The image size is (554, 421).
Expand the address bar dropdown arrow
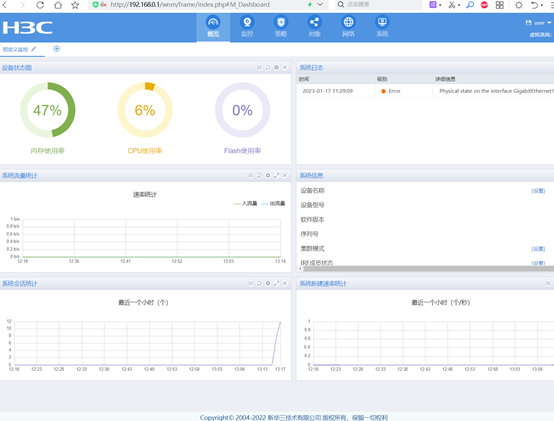tap(320, 5)
